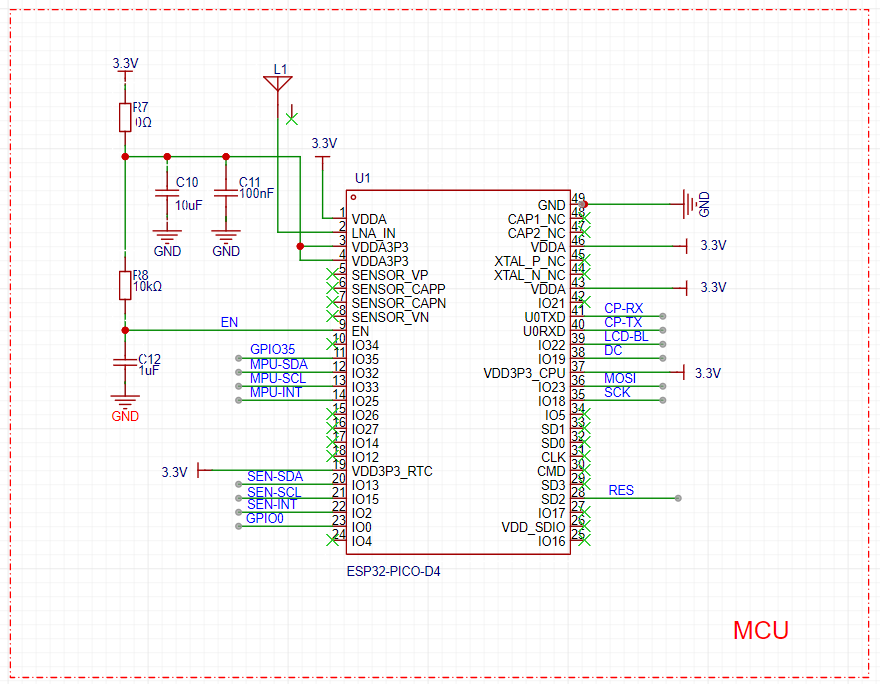Click the no-connect X on pin 25 IO16
Image resolution: width=880 pixels, height=684 pixels.
point(584,540)
